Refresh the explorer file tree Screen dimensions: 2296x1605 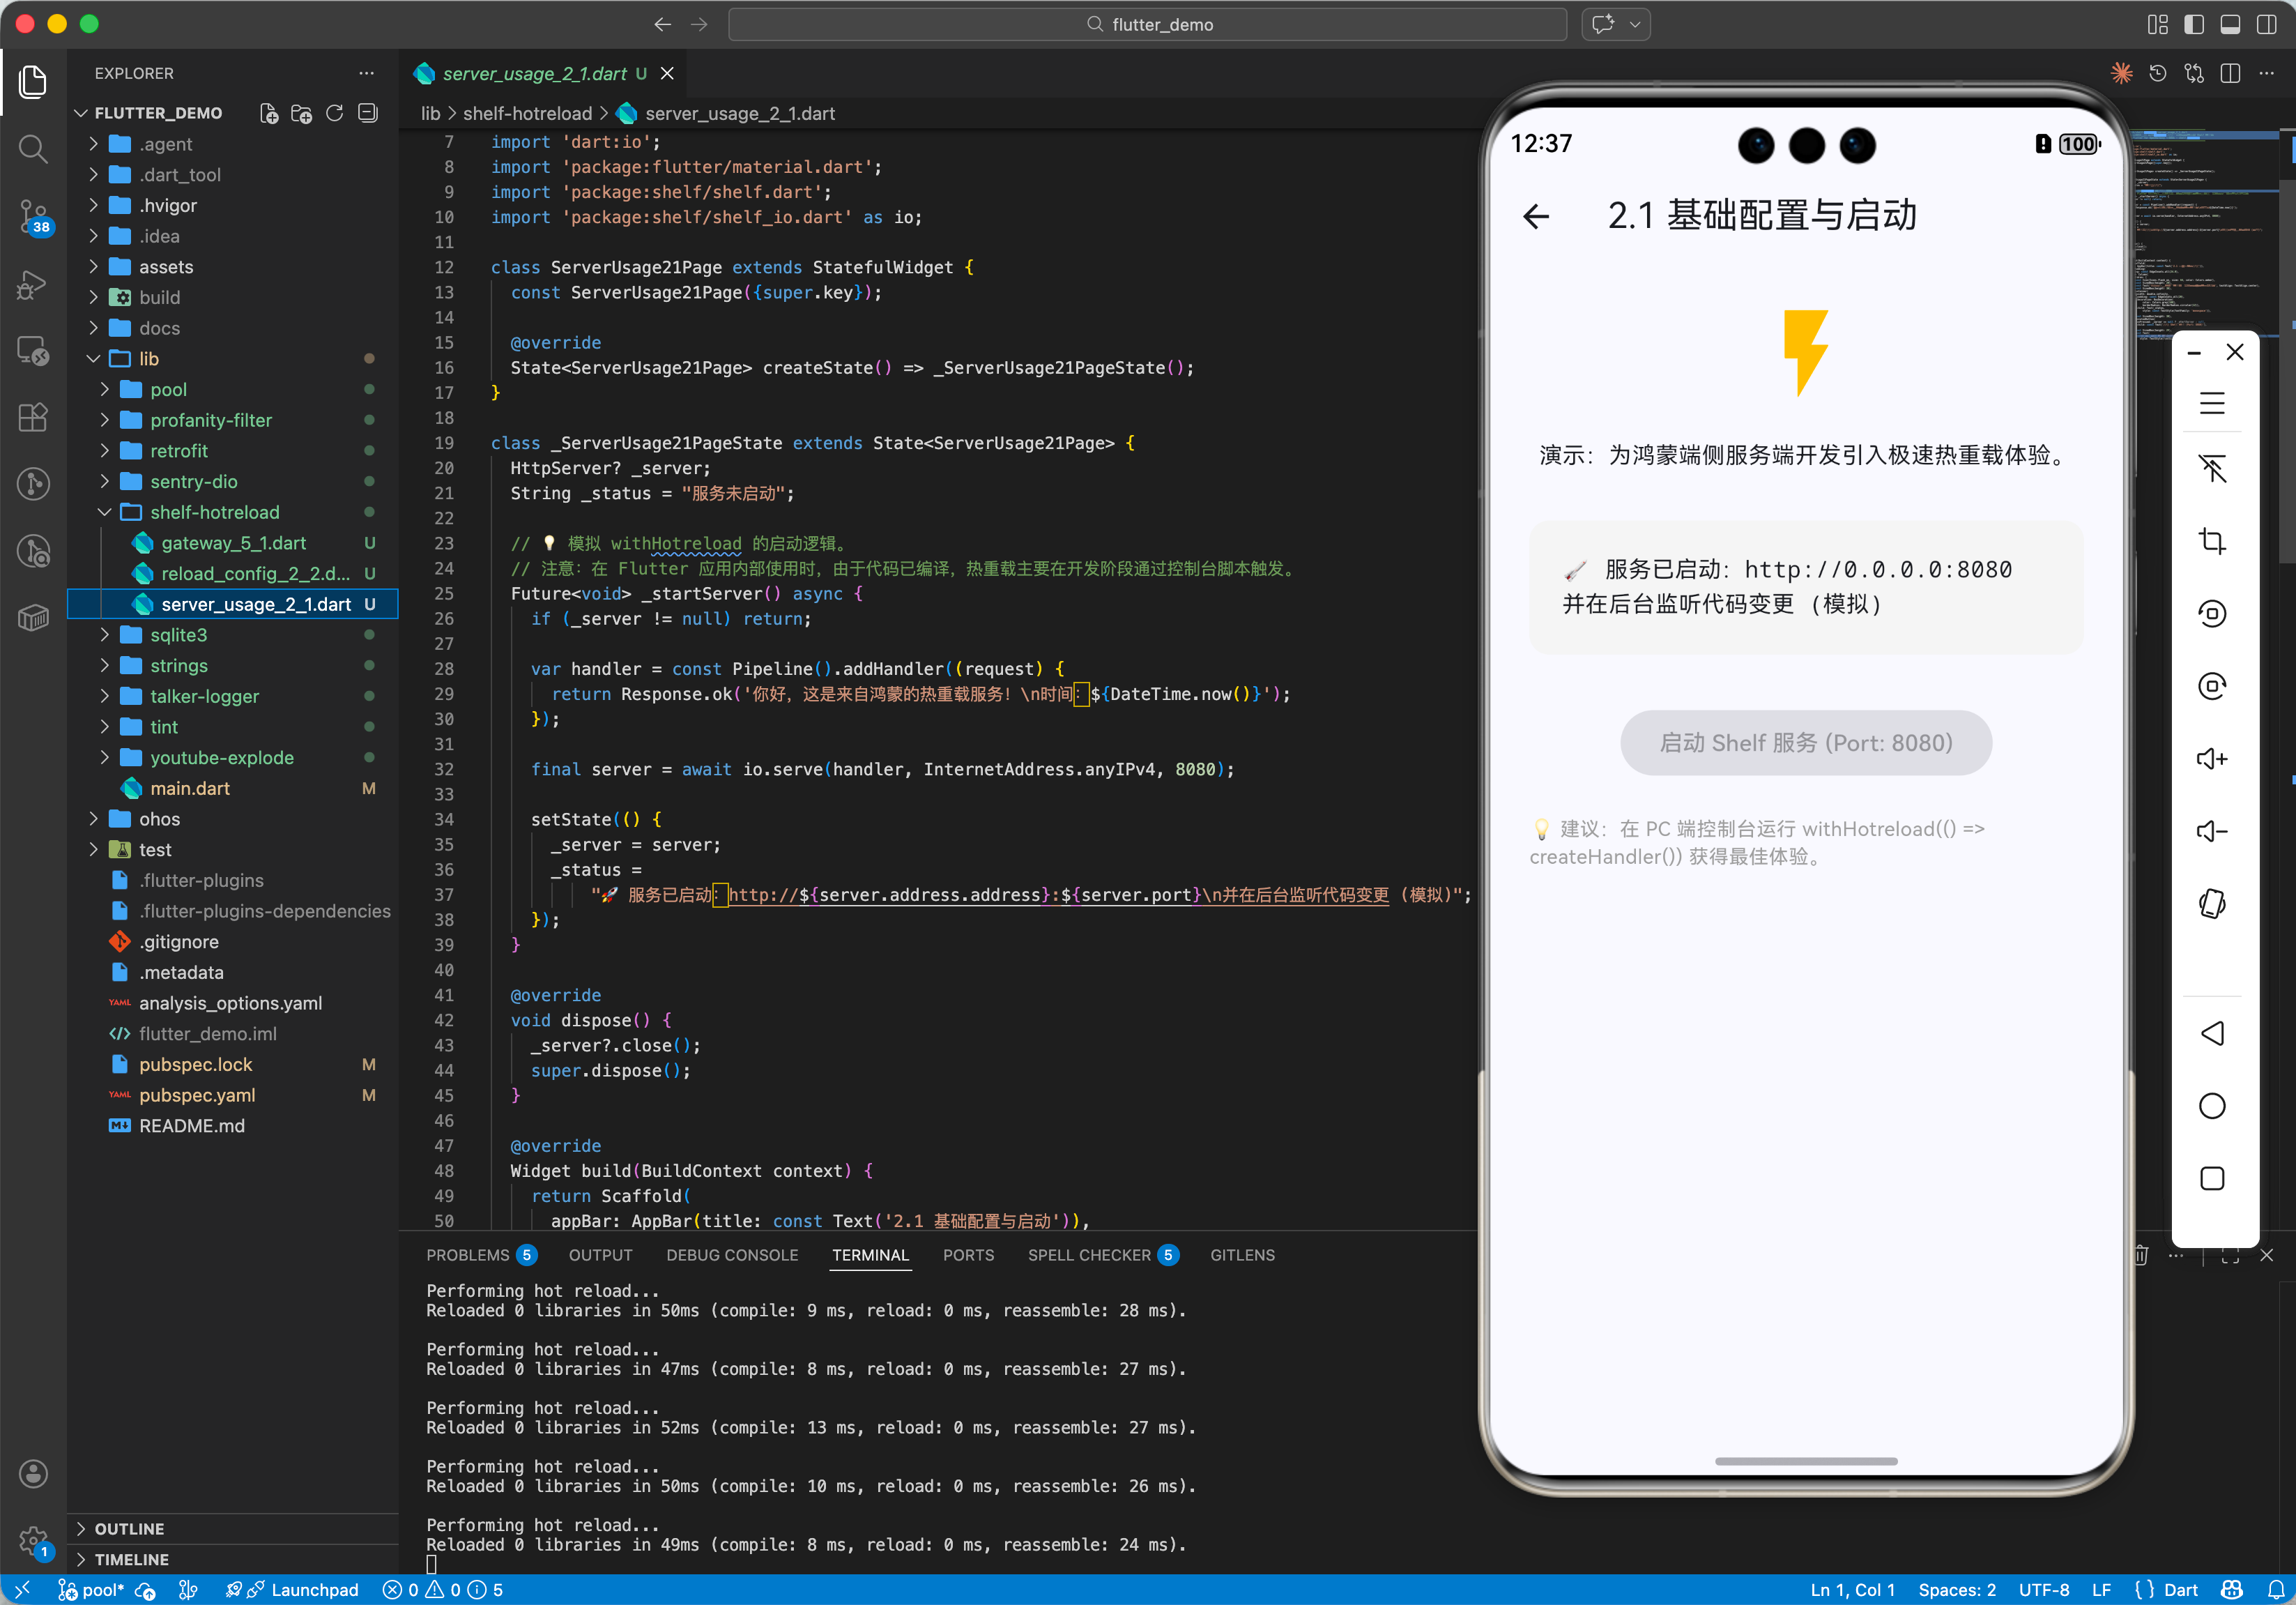tap(335, 113)
